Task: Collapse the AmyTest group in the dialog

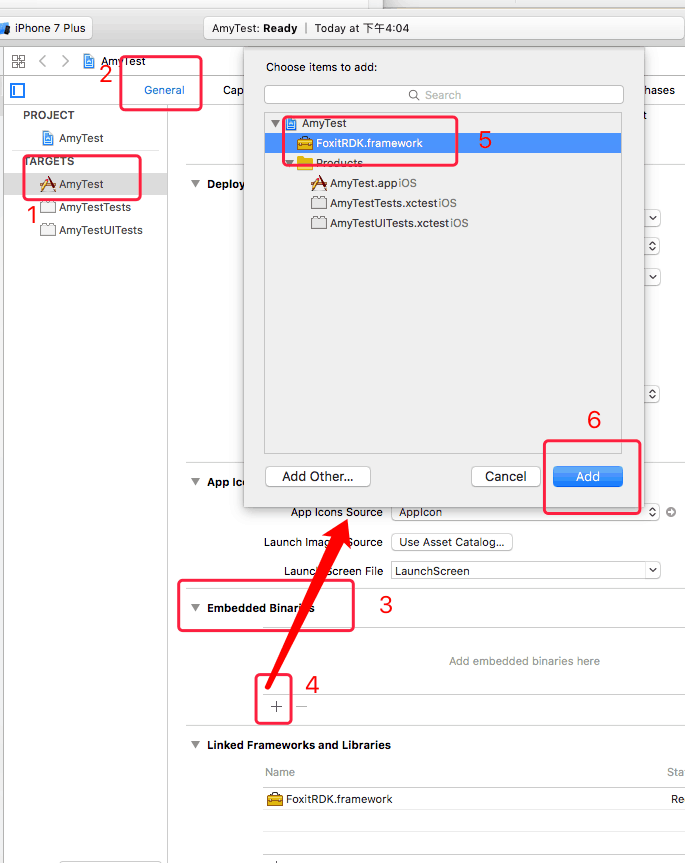Action: click(x=275, y=124)
